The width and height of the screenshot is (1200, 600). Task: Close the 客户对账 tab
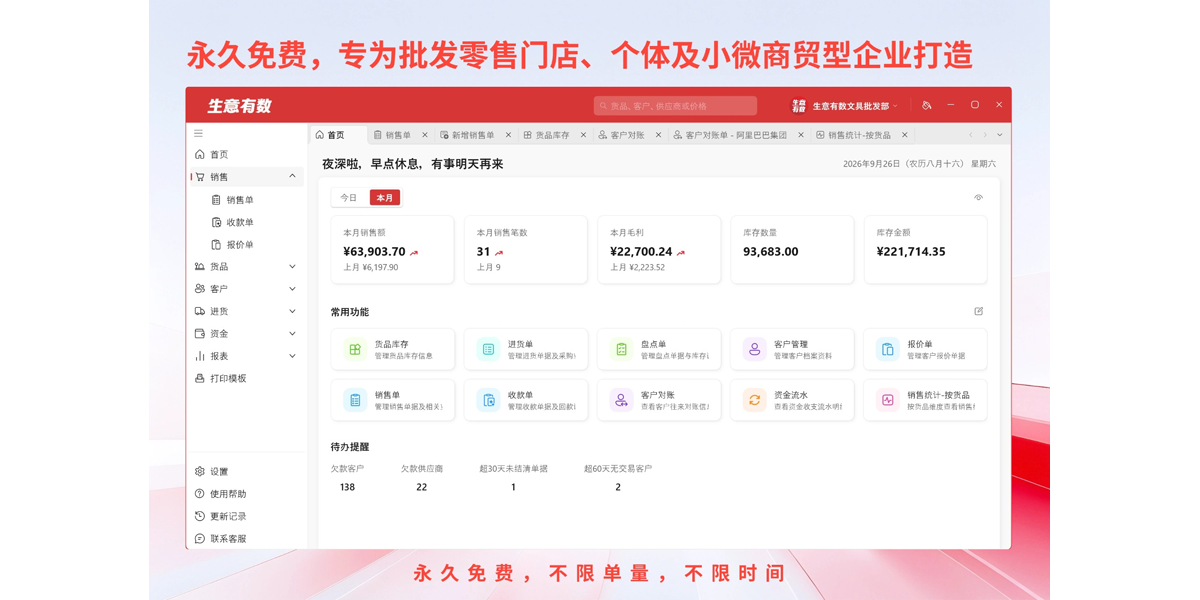pos(658,135)
